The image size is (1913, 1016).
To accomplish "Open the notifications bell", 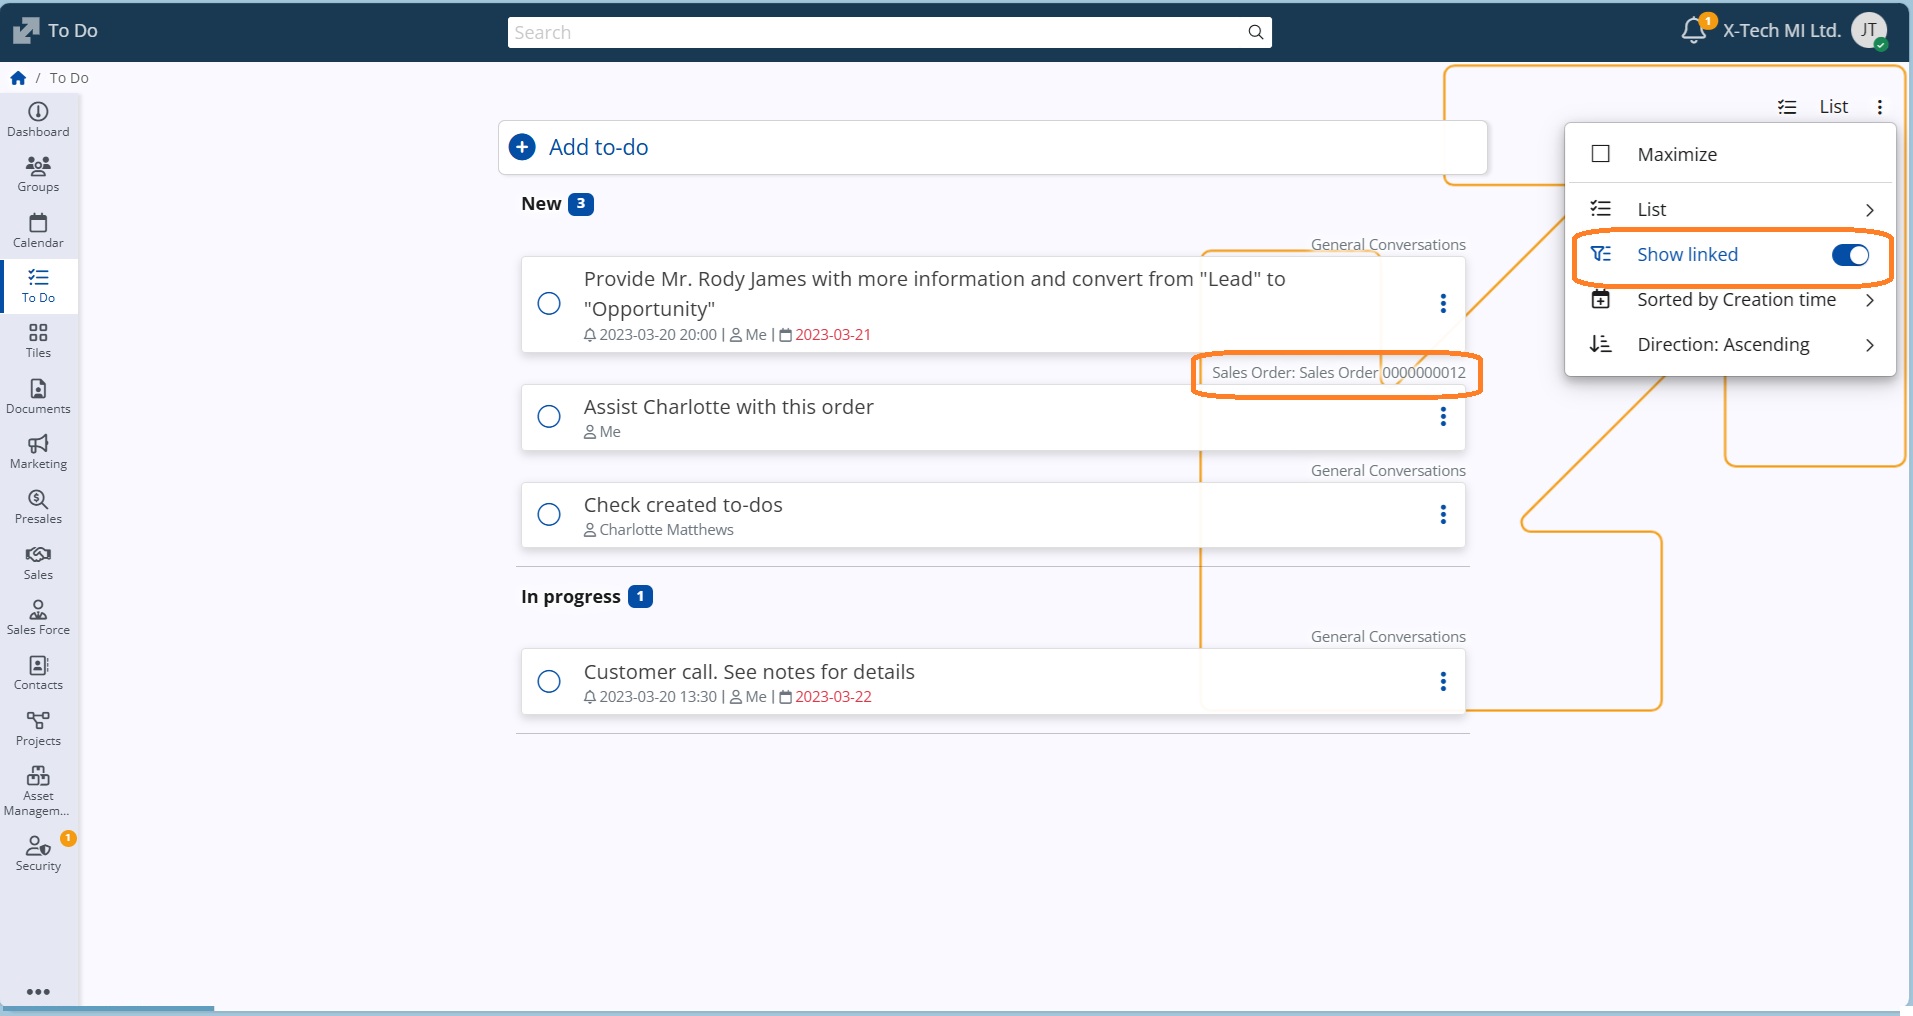I will [x=1693, y=30].
